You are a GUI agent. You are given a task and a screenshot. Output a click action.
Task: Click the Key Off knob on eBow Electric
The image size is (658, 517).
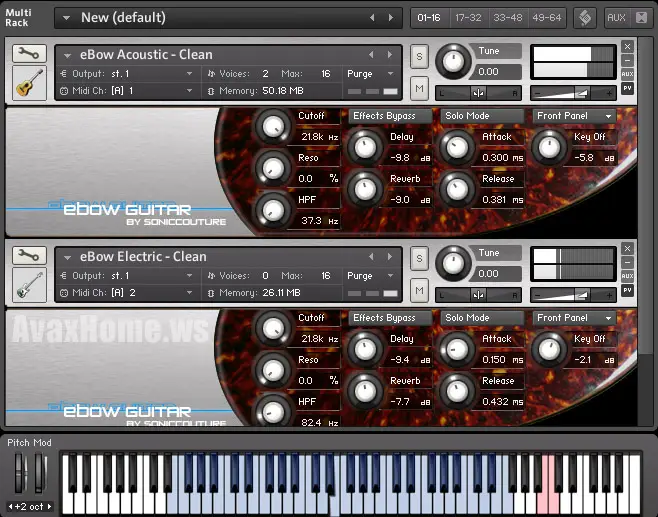[x=549, y=350]
